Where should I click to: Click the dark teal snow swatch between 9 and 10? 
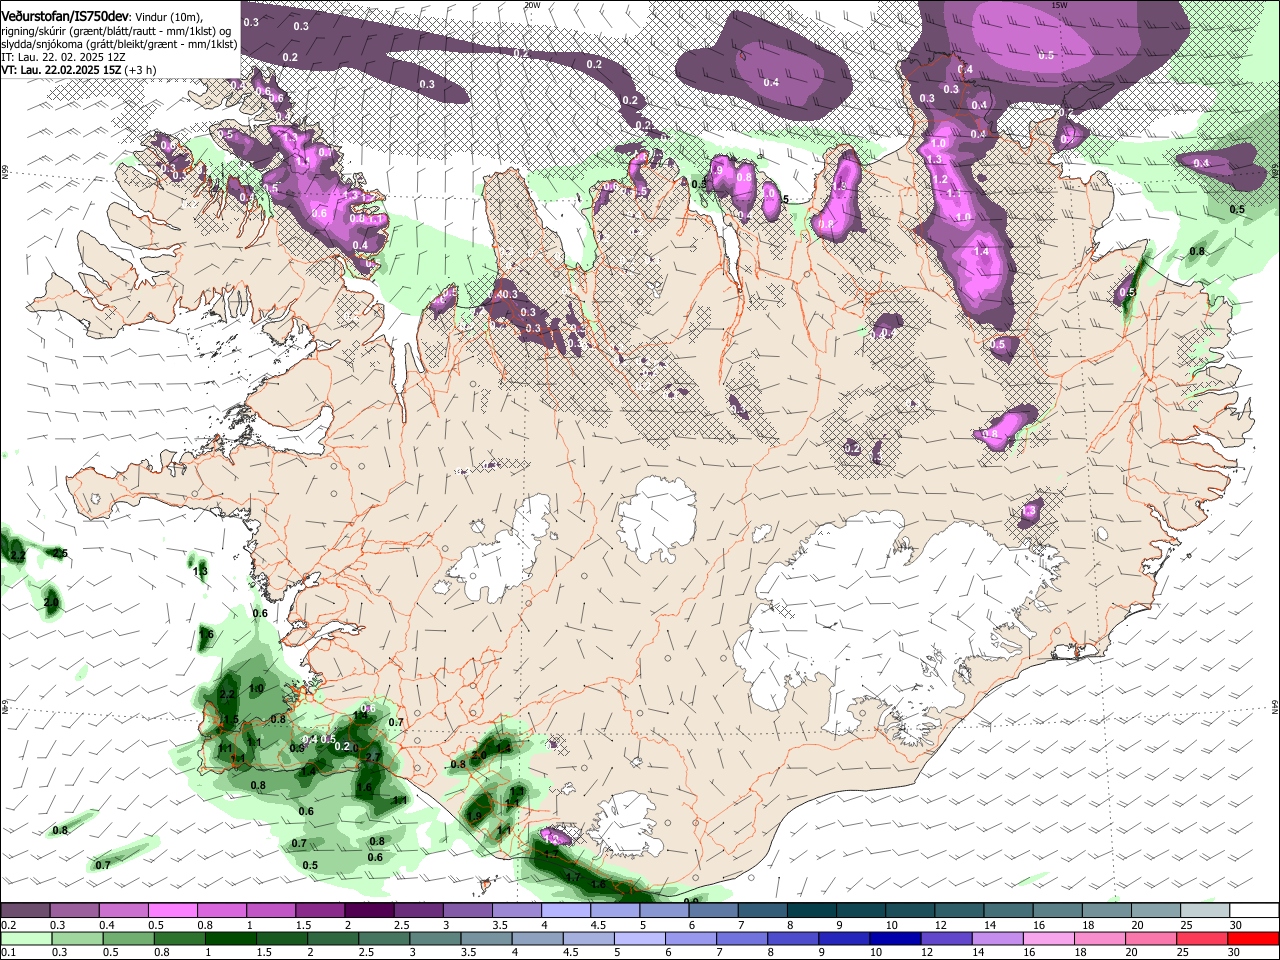[x=860, y=910]
